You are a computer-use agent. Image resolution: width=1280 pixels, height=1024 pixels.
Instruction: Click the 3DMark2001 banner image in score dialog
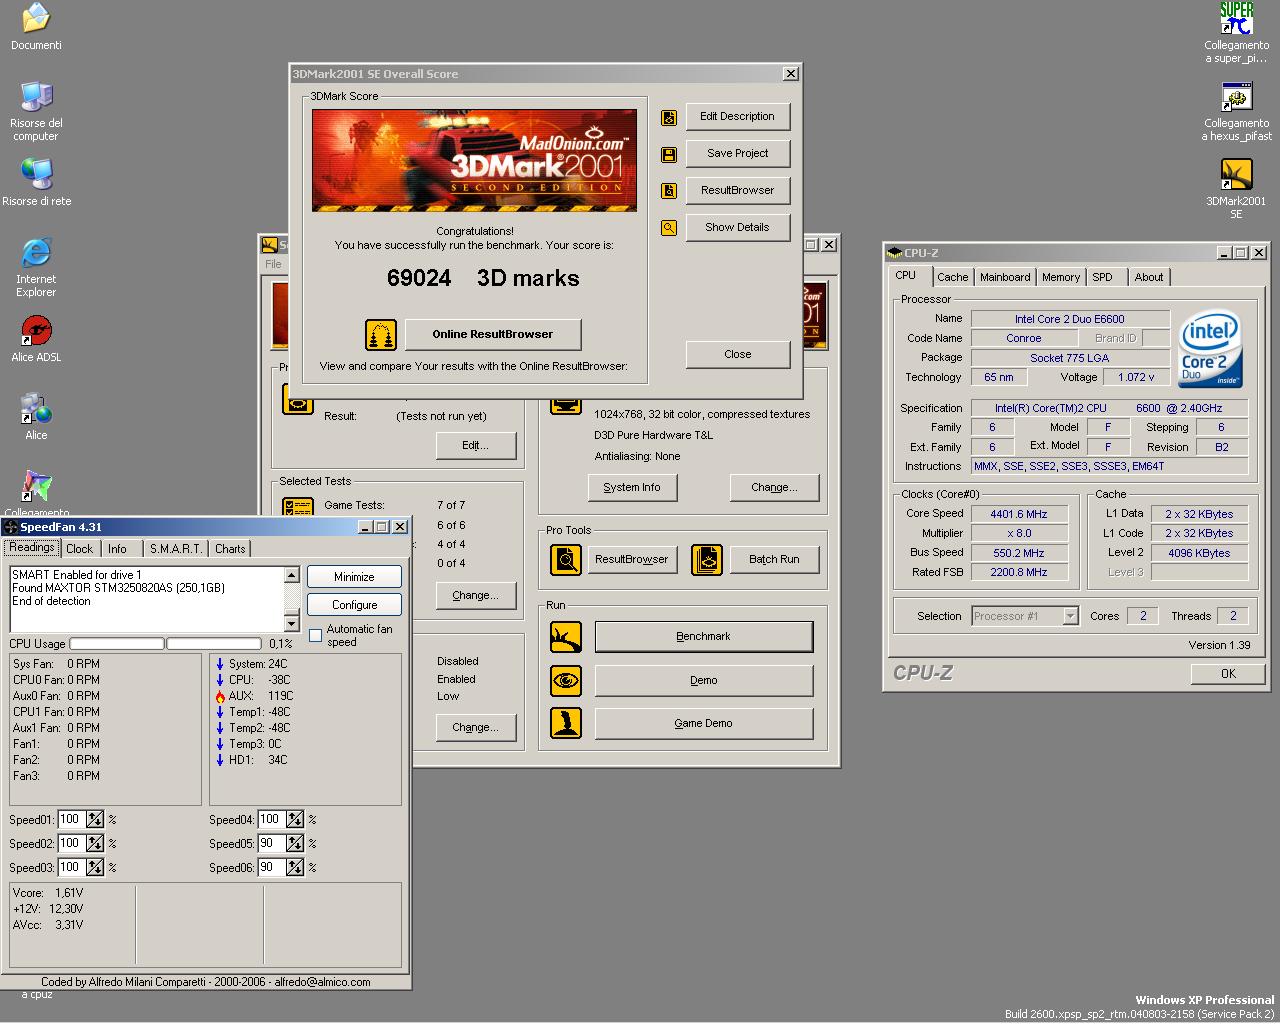coord(475,161)
